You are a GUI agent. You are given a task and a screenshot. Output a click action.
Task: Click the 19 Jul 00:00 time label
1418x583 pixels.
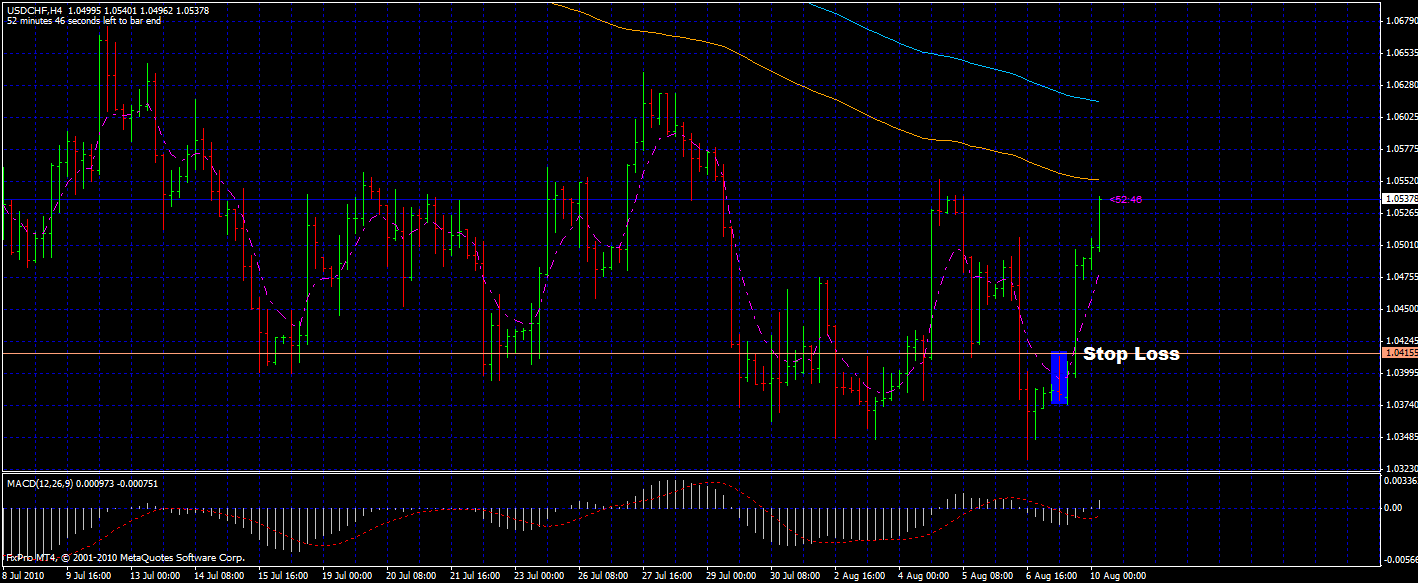pyautogui.click(x=347, y=576)
